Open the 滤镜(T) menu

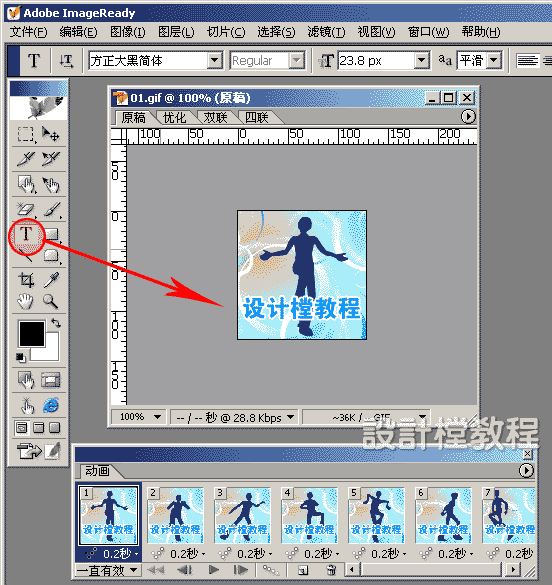[326, 32]
